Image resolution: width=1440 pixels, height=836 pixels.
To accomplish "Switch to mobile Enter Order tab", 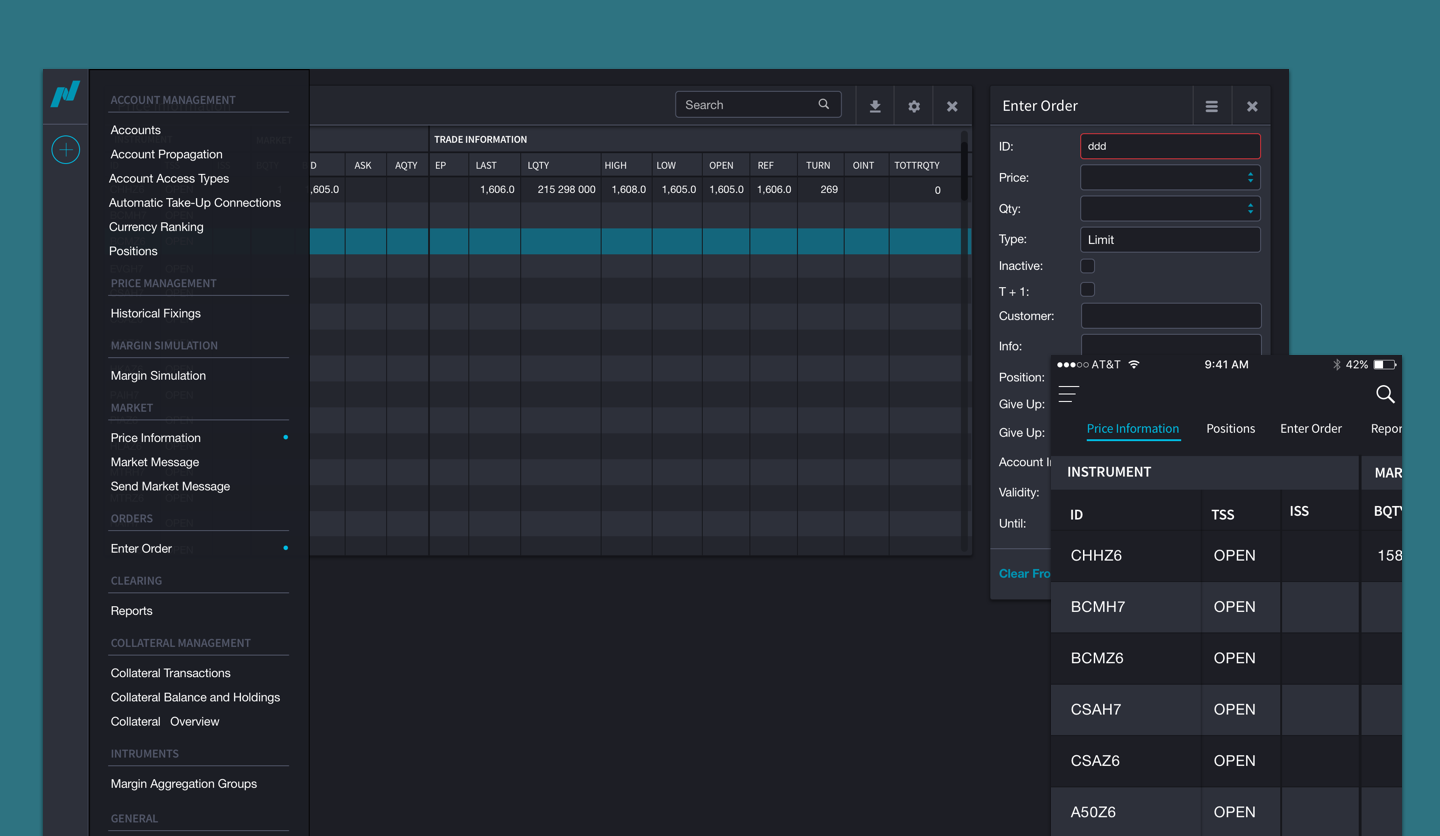I will pyautogui.click(x=1311, y=428).
